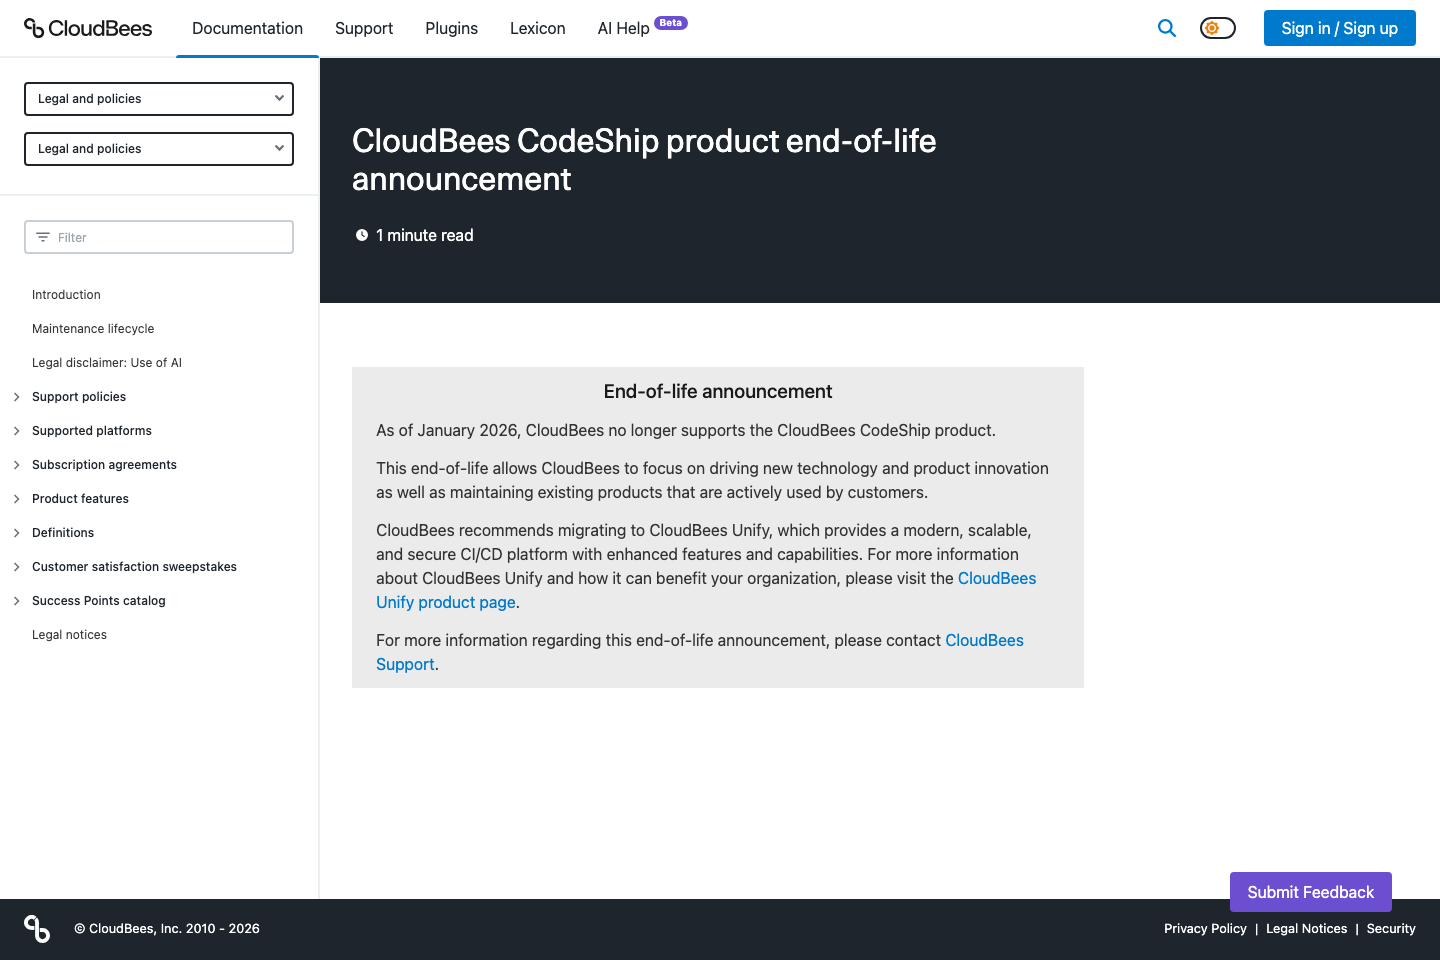1440x960 pixels.
Task: Open the Privacy Policy footer link
Action: [x=1205, y=928]
